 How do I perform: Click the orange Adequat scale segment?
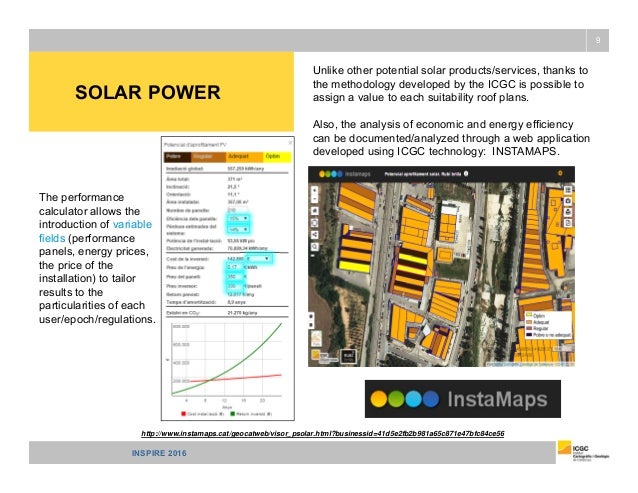[x=245, y=157]
